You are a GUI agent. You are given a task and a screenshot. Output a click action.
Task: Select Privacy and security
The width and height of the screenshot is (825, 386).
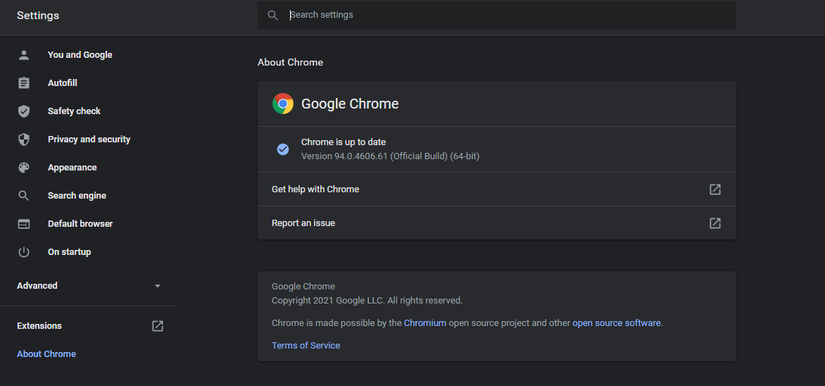click(x=89, y=139)
